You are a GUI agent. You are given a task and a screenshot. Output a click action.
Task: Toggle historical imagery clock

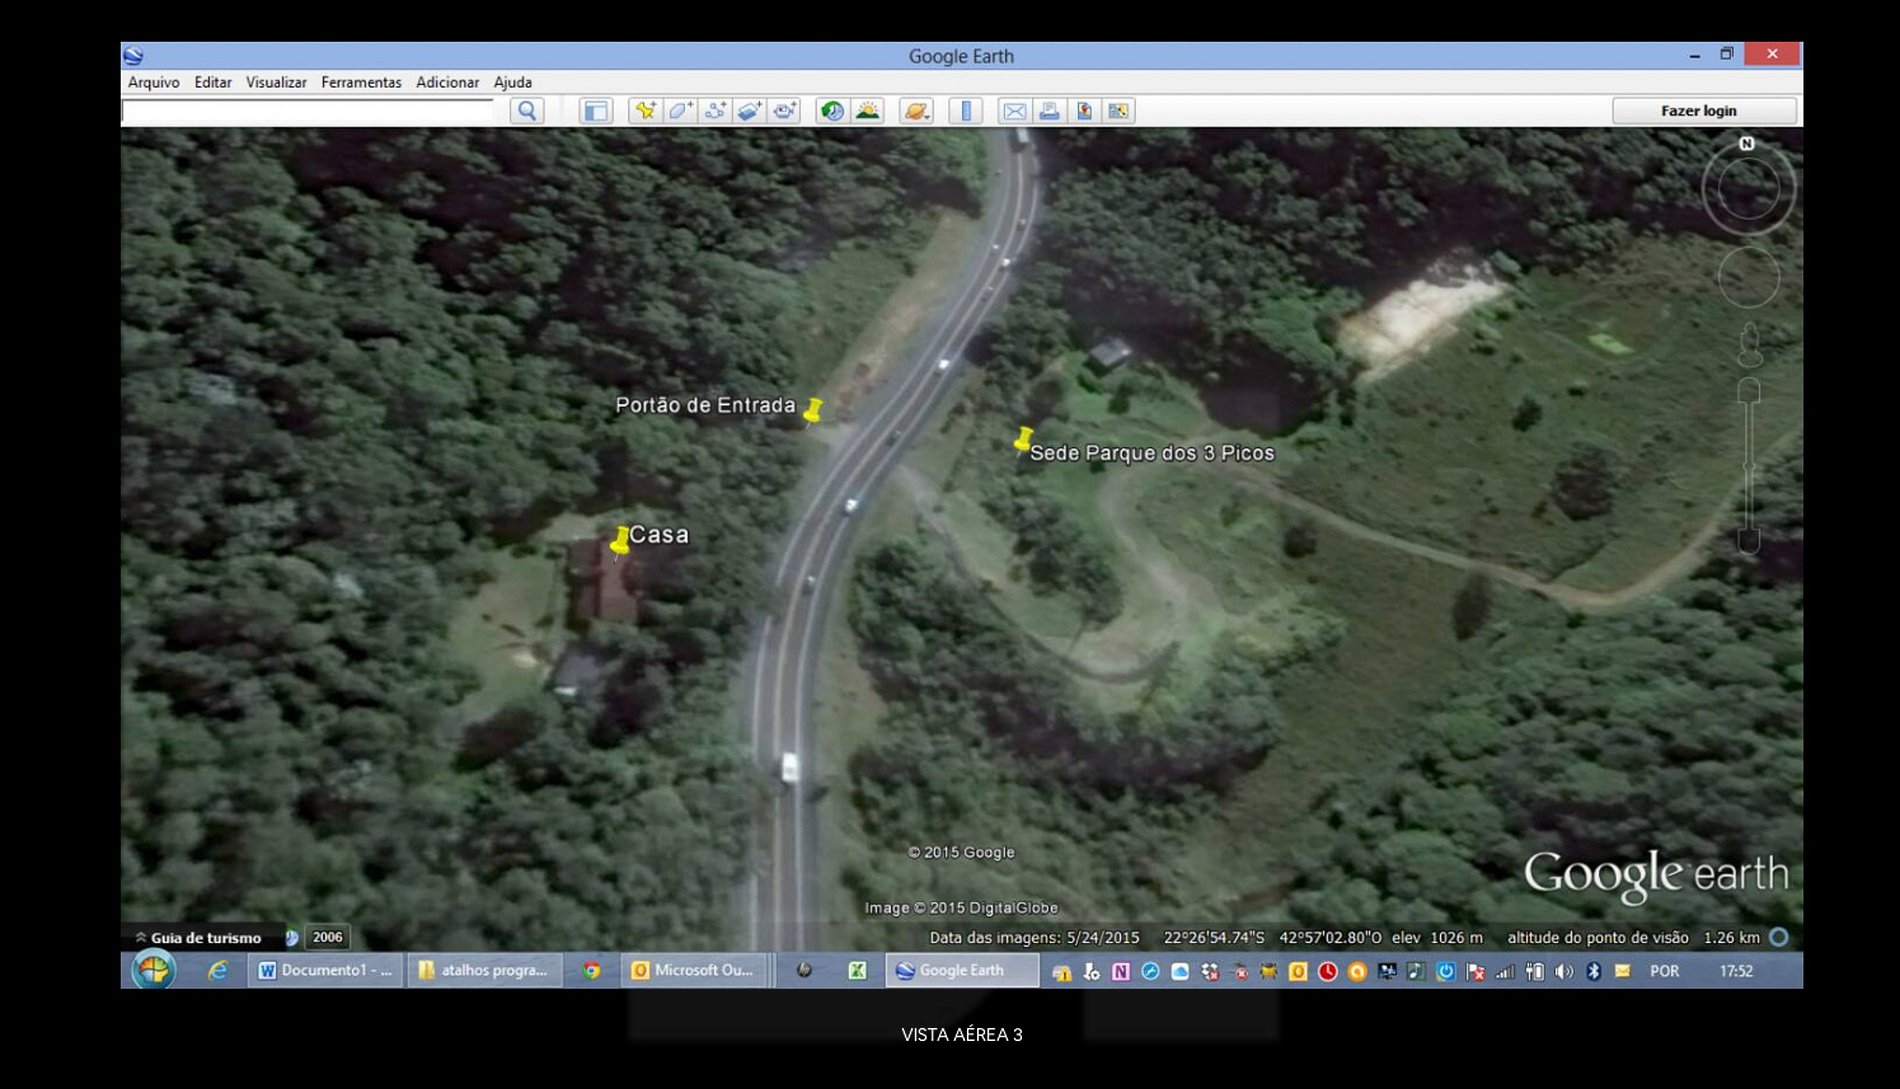832,111
